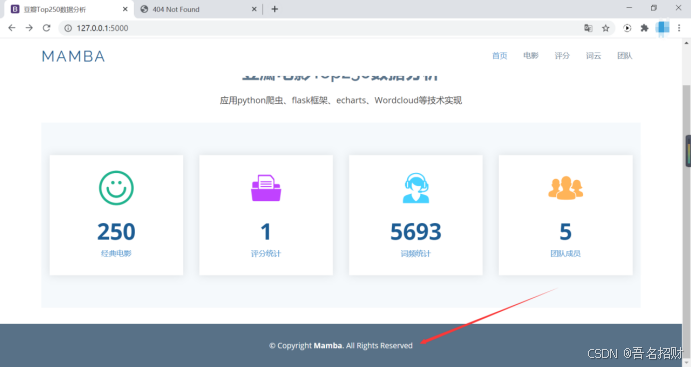Click the purple folder documents icon
The height and width of the screenshot is (368, 692).
click(x=266, y=188)
